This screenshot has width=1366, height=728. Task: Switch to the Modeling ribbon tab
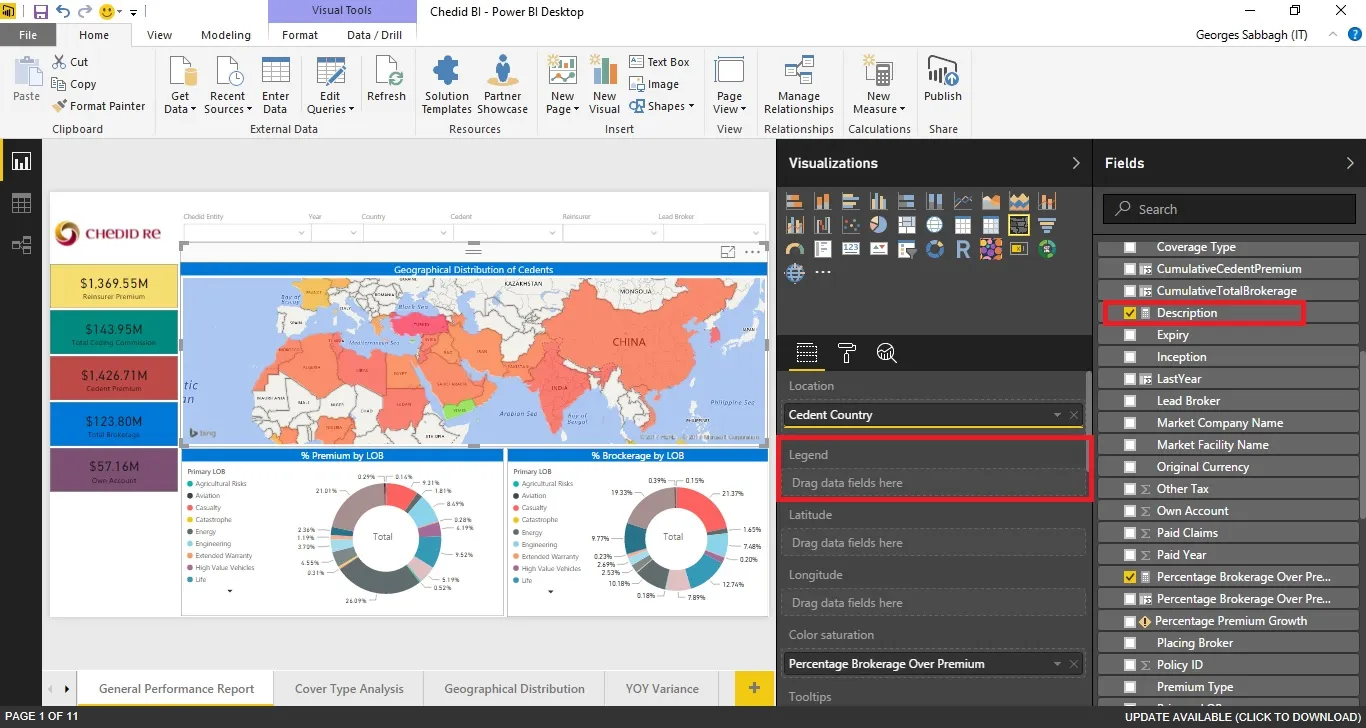point(226,35)
